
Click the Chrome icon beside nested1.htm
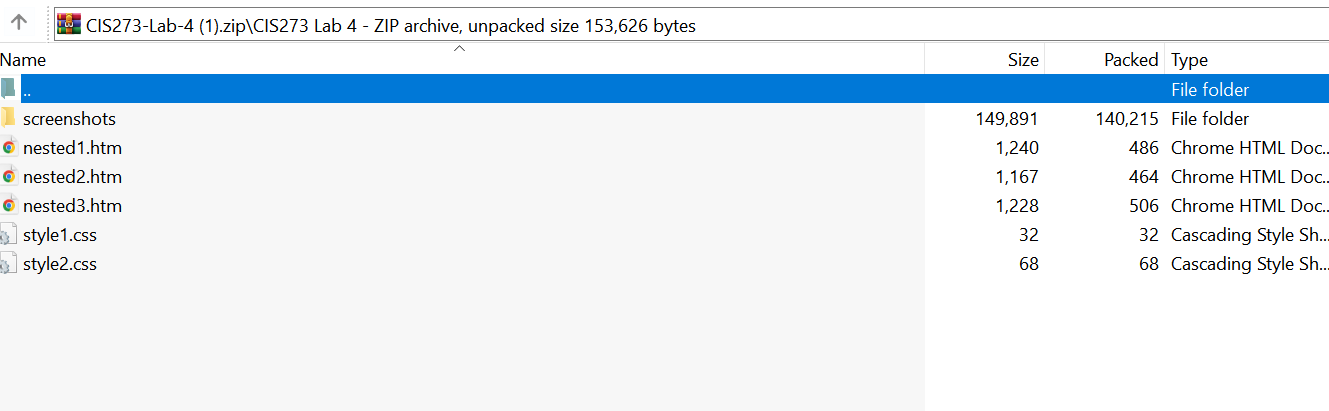(x=8, y=148)
